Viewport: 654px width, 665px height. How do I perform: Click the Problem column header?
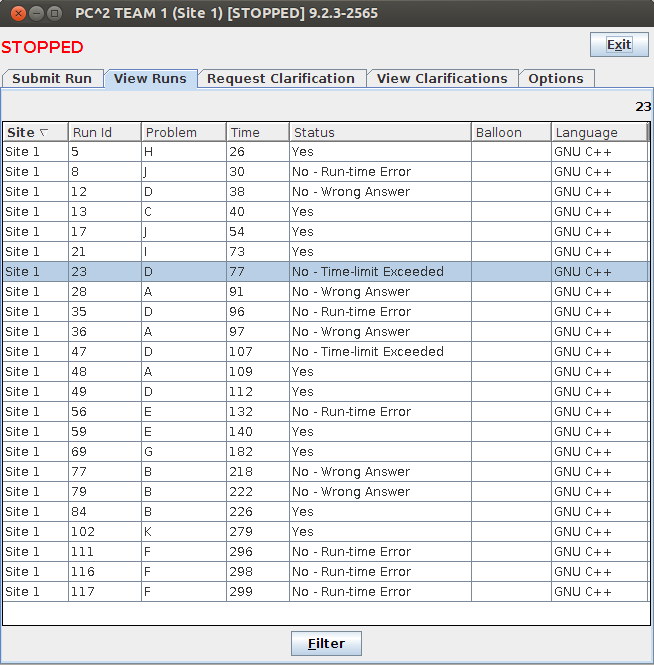point(183,132)
